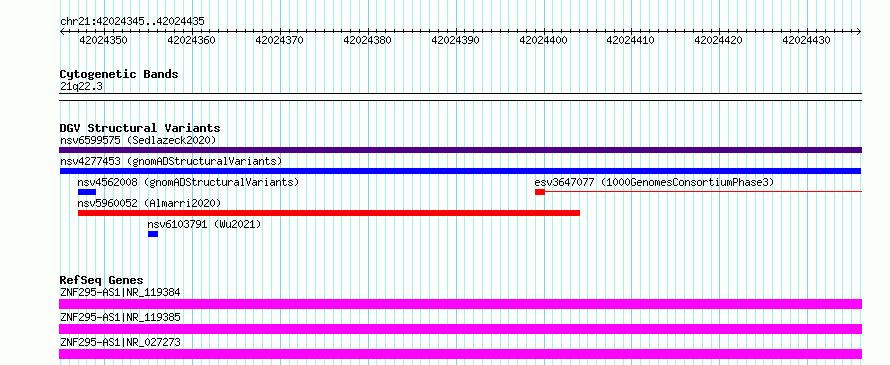Viewport: 890px width, 365px height.
Task: Open gene label ZNF295-AS1|NR_119384
Action: (120, 292)
